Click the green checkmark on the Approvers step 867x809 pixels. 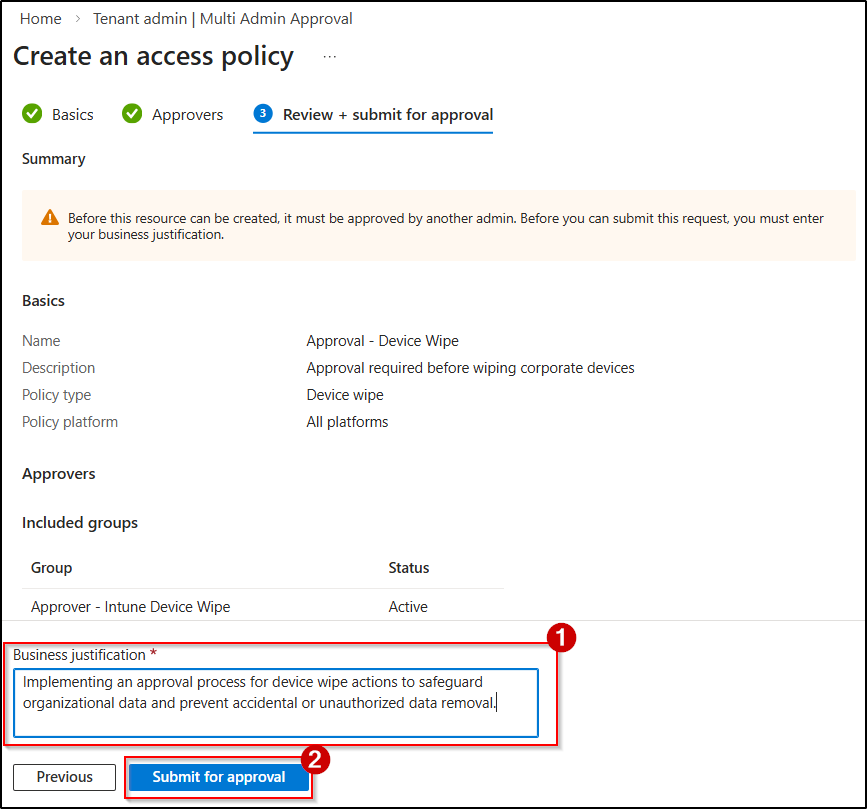point(132,114)
